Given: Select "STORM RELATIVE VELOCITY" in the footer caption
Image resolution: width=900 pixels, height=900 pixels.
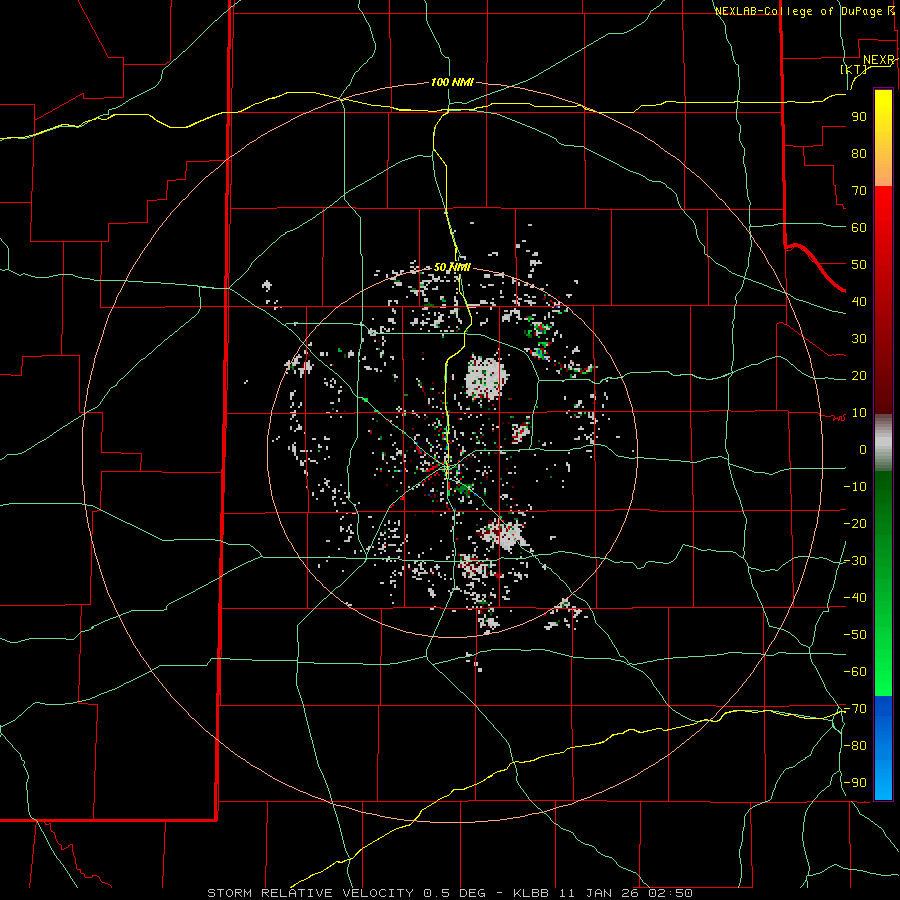Looking at the screenshot, I should pos(310,893).
